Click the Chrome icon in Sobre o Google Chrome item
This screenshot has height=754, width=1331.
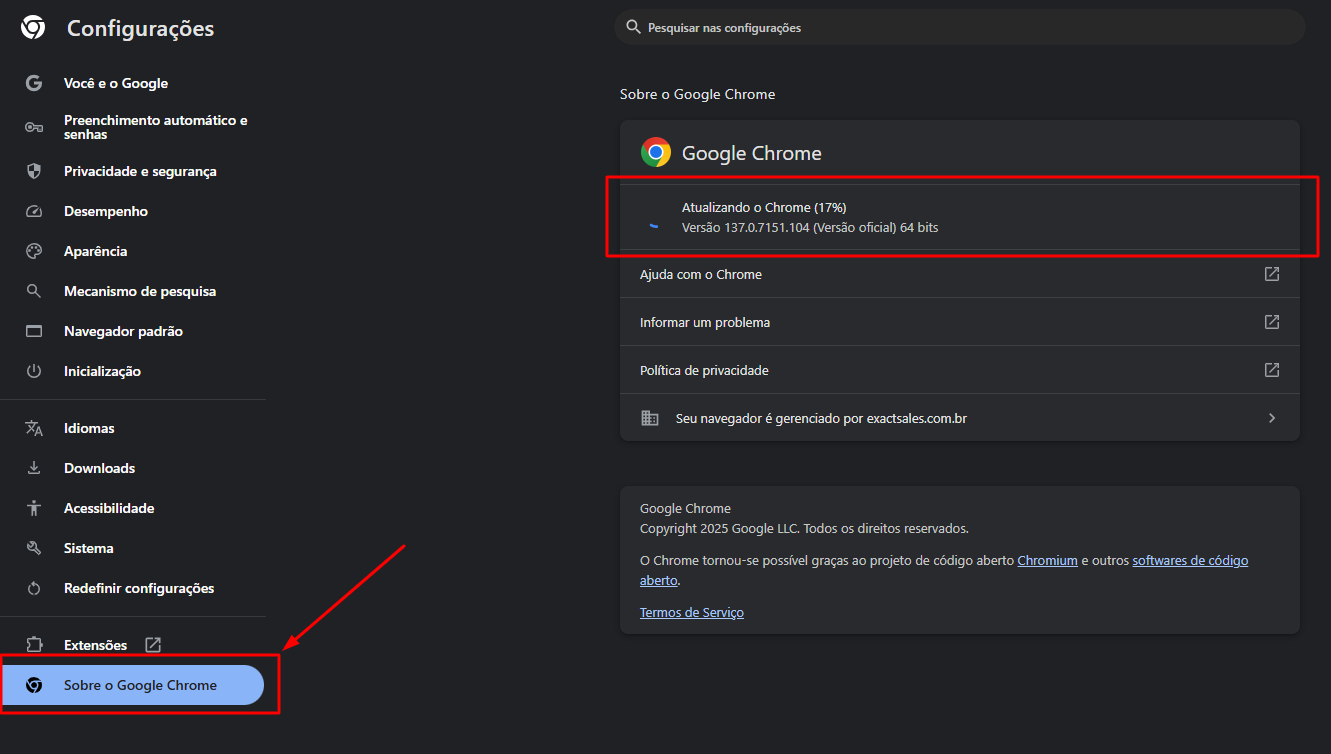(34, 685)
